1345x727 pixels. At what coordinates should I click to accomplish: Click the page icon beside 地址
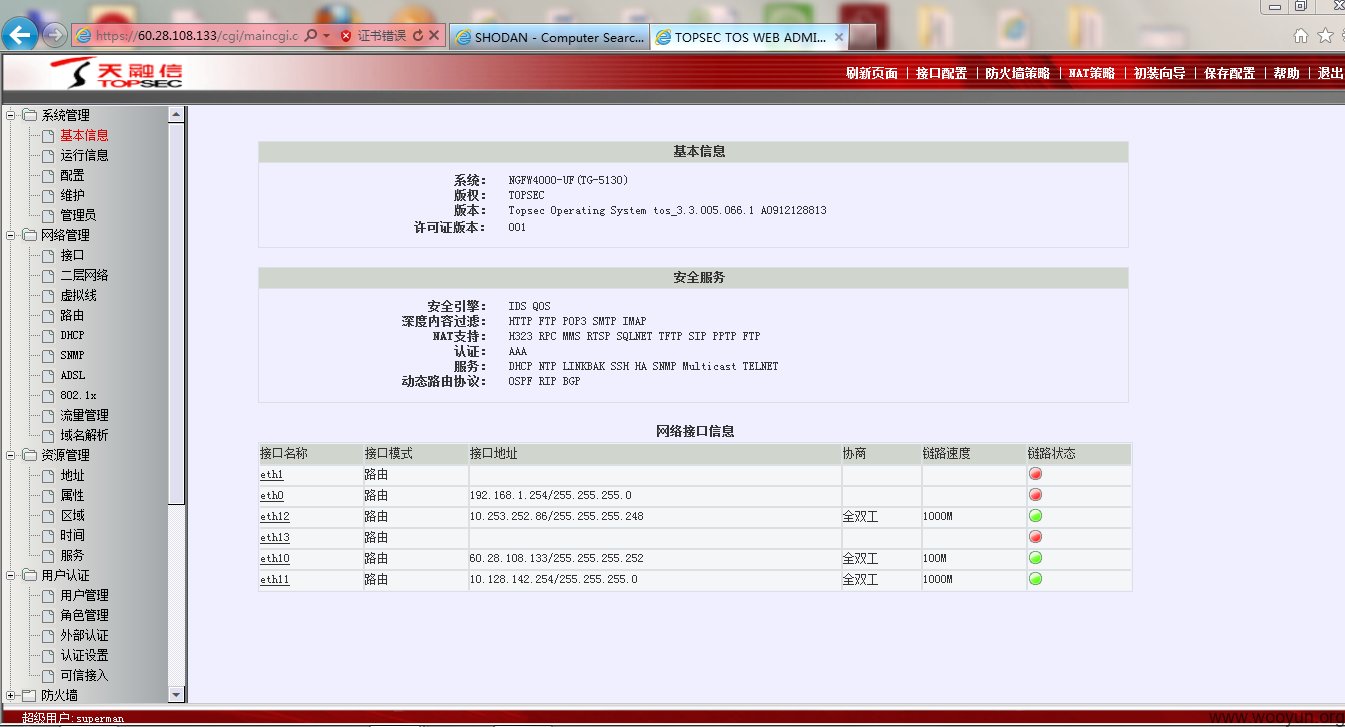(48, 475)
